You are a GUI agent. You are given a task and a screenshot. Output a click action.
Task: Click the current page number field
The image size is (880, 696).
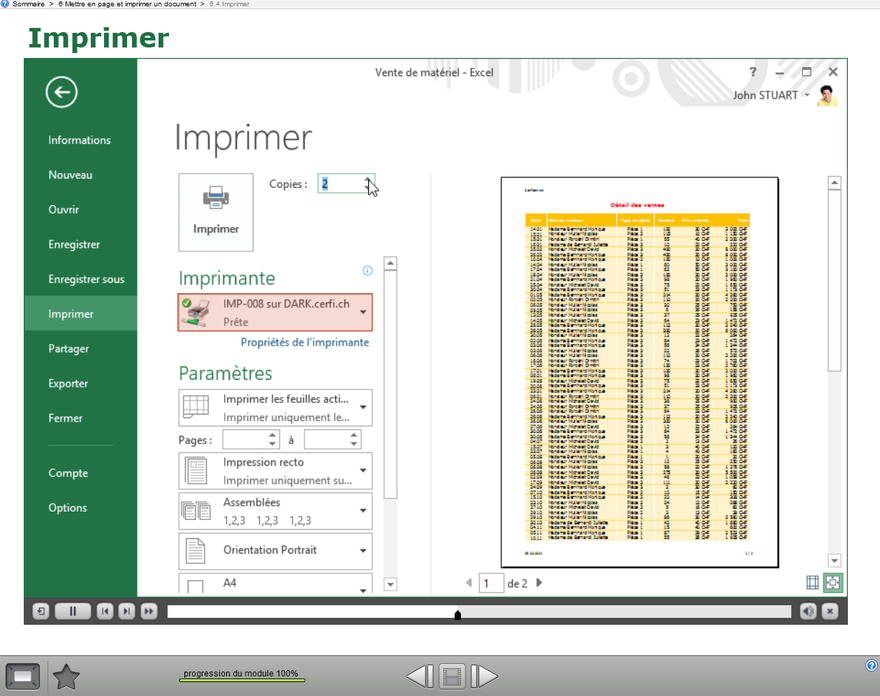coord(490,583)
